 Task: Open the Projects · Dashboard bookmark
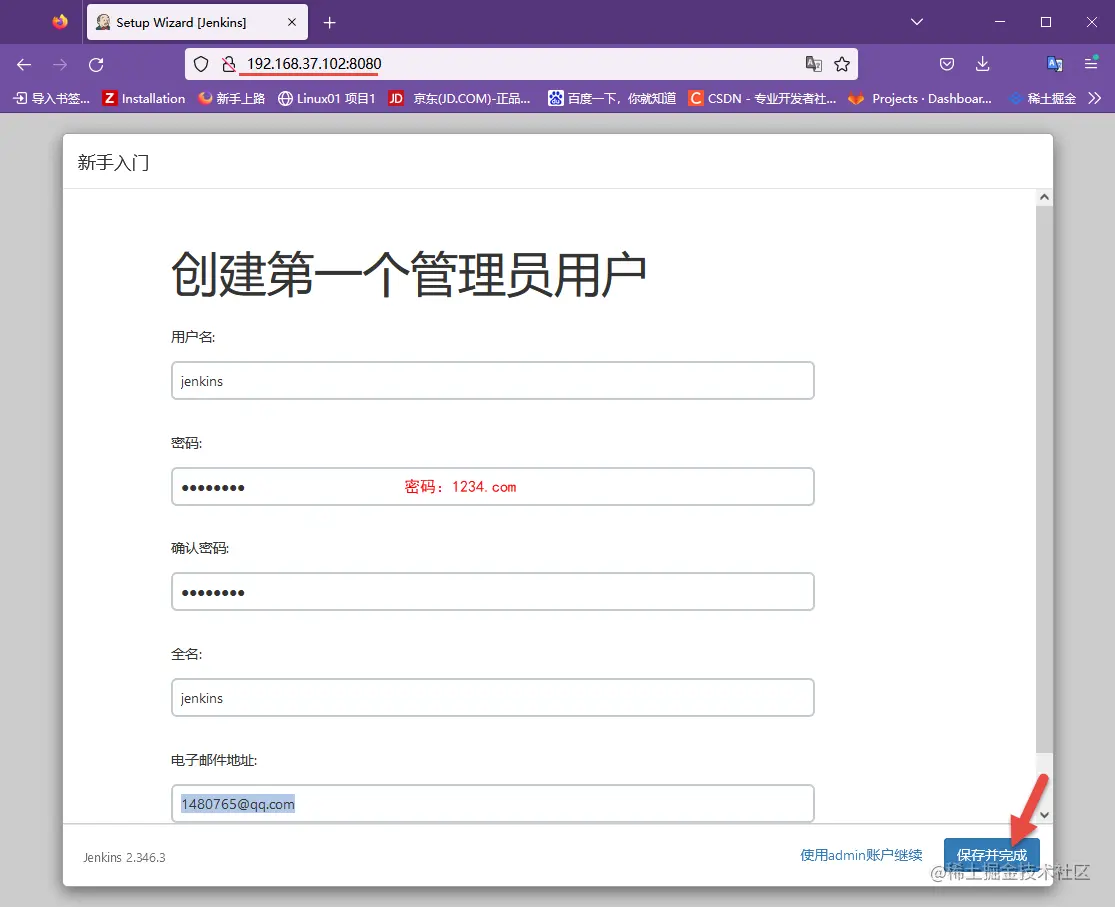[x=920, y=98]
